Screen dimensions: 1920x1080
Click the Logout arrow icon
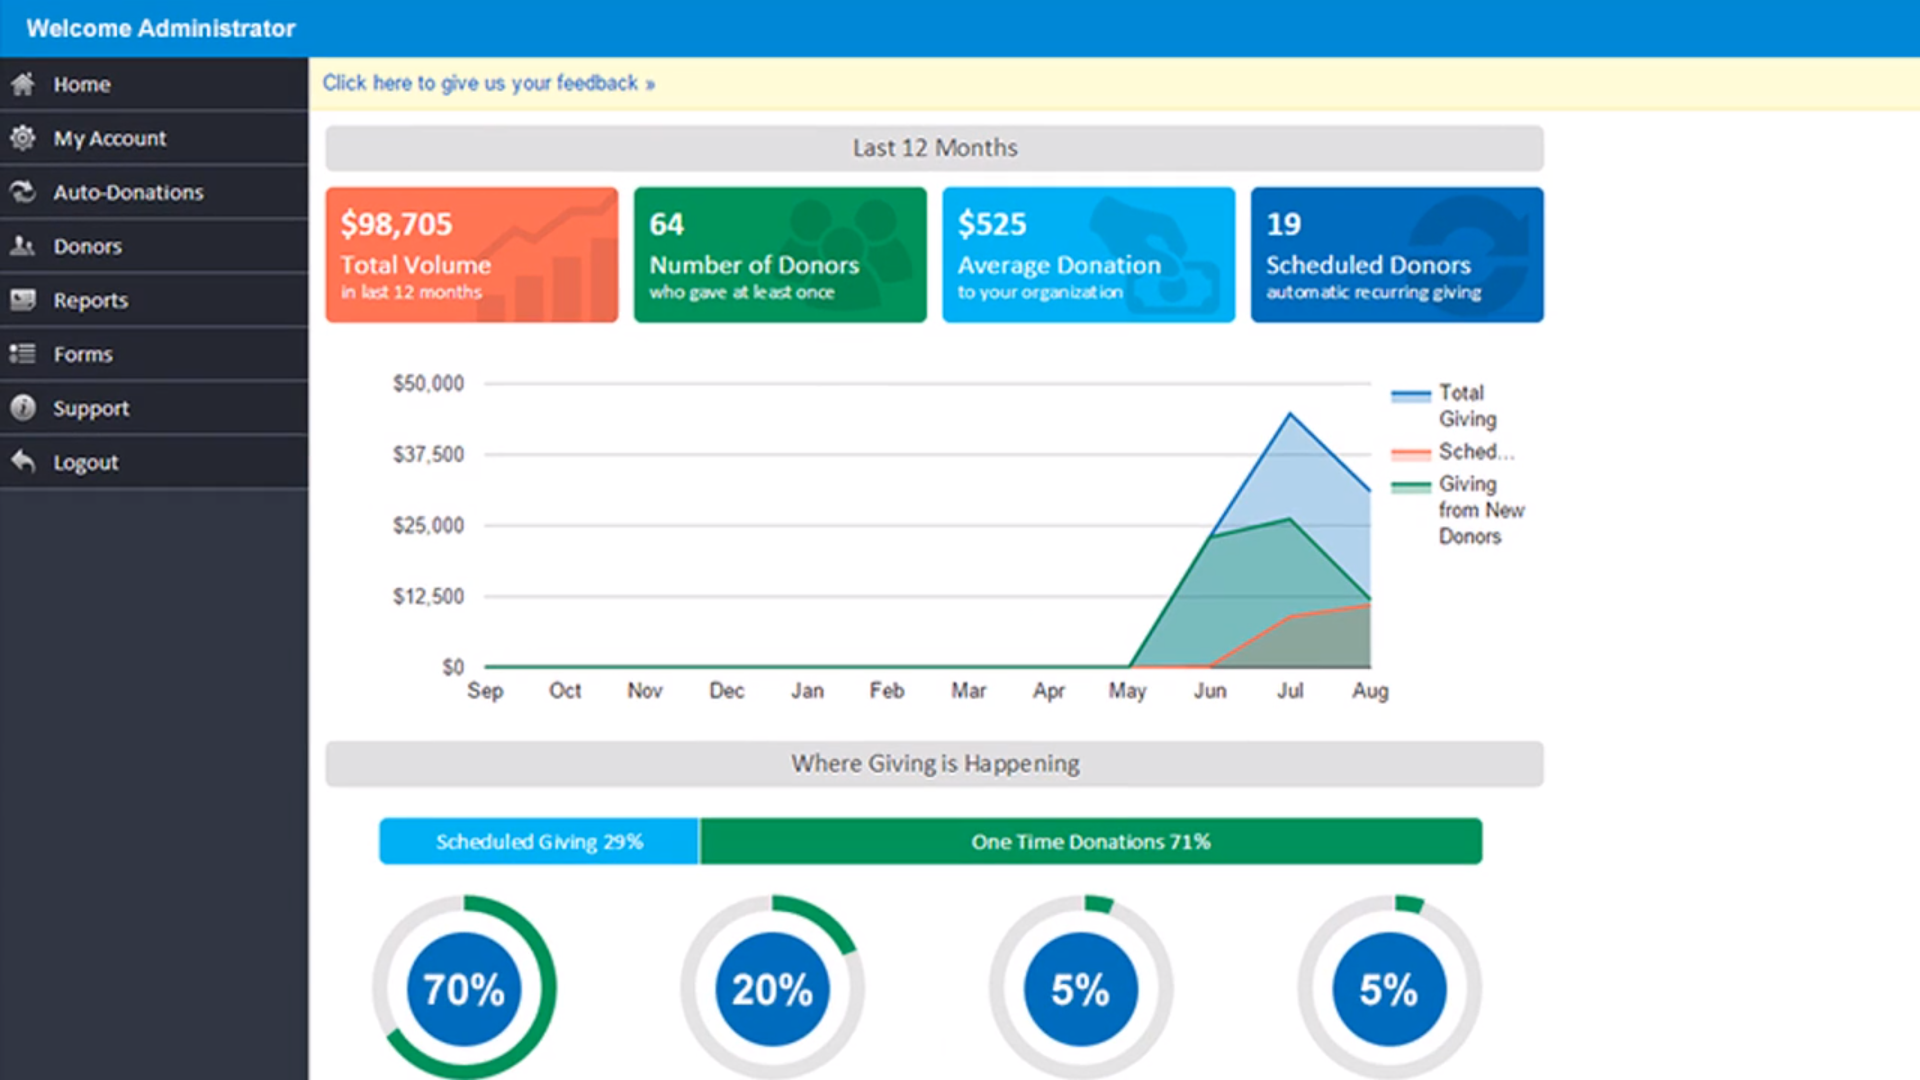(23, 462)
